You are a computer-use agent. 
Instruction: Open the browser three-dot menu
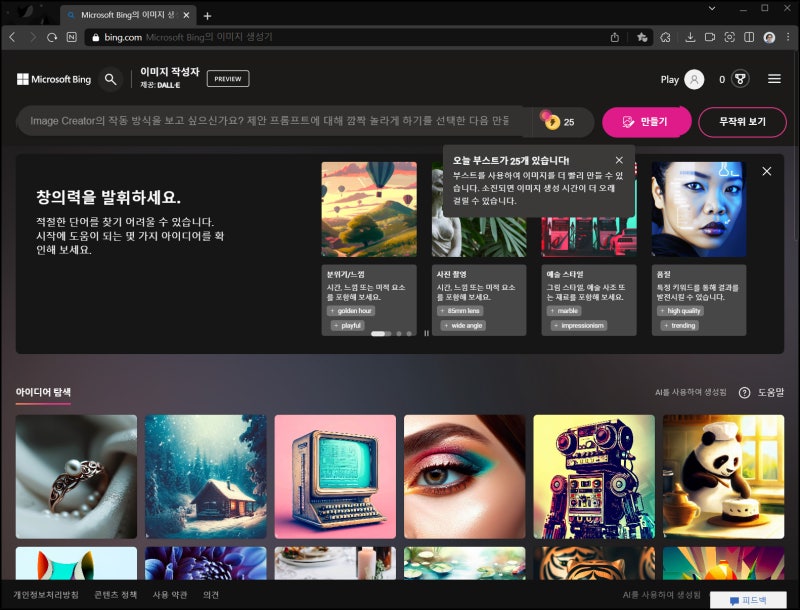789,37
